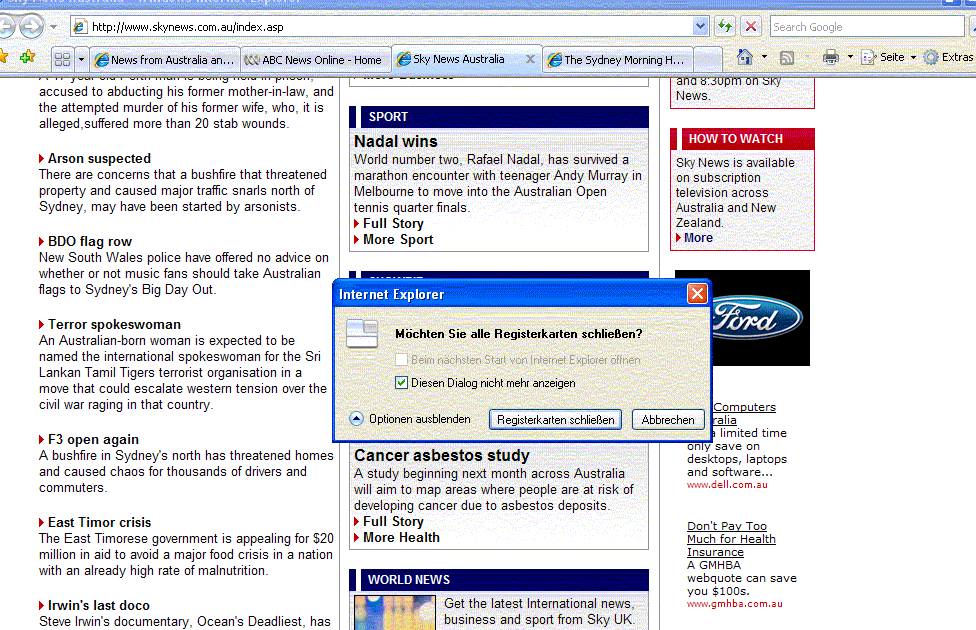Close the Internet Explorer dialog with X
This screenshot has height=630, width=976.
click(x=697, y=294)
